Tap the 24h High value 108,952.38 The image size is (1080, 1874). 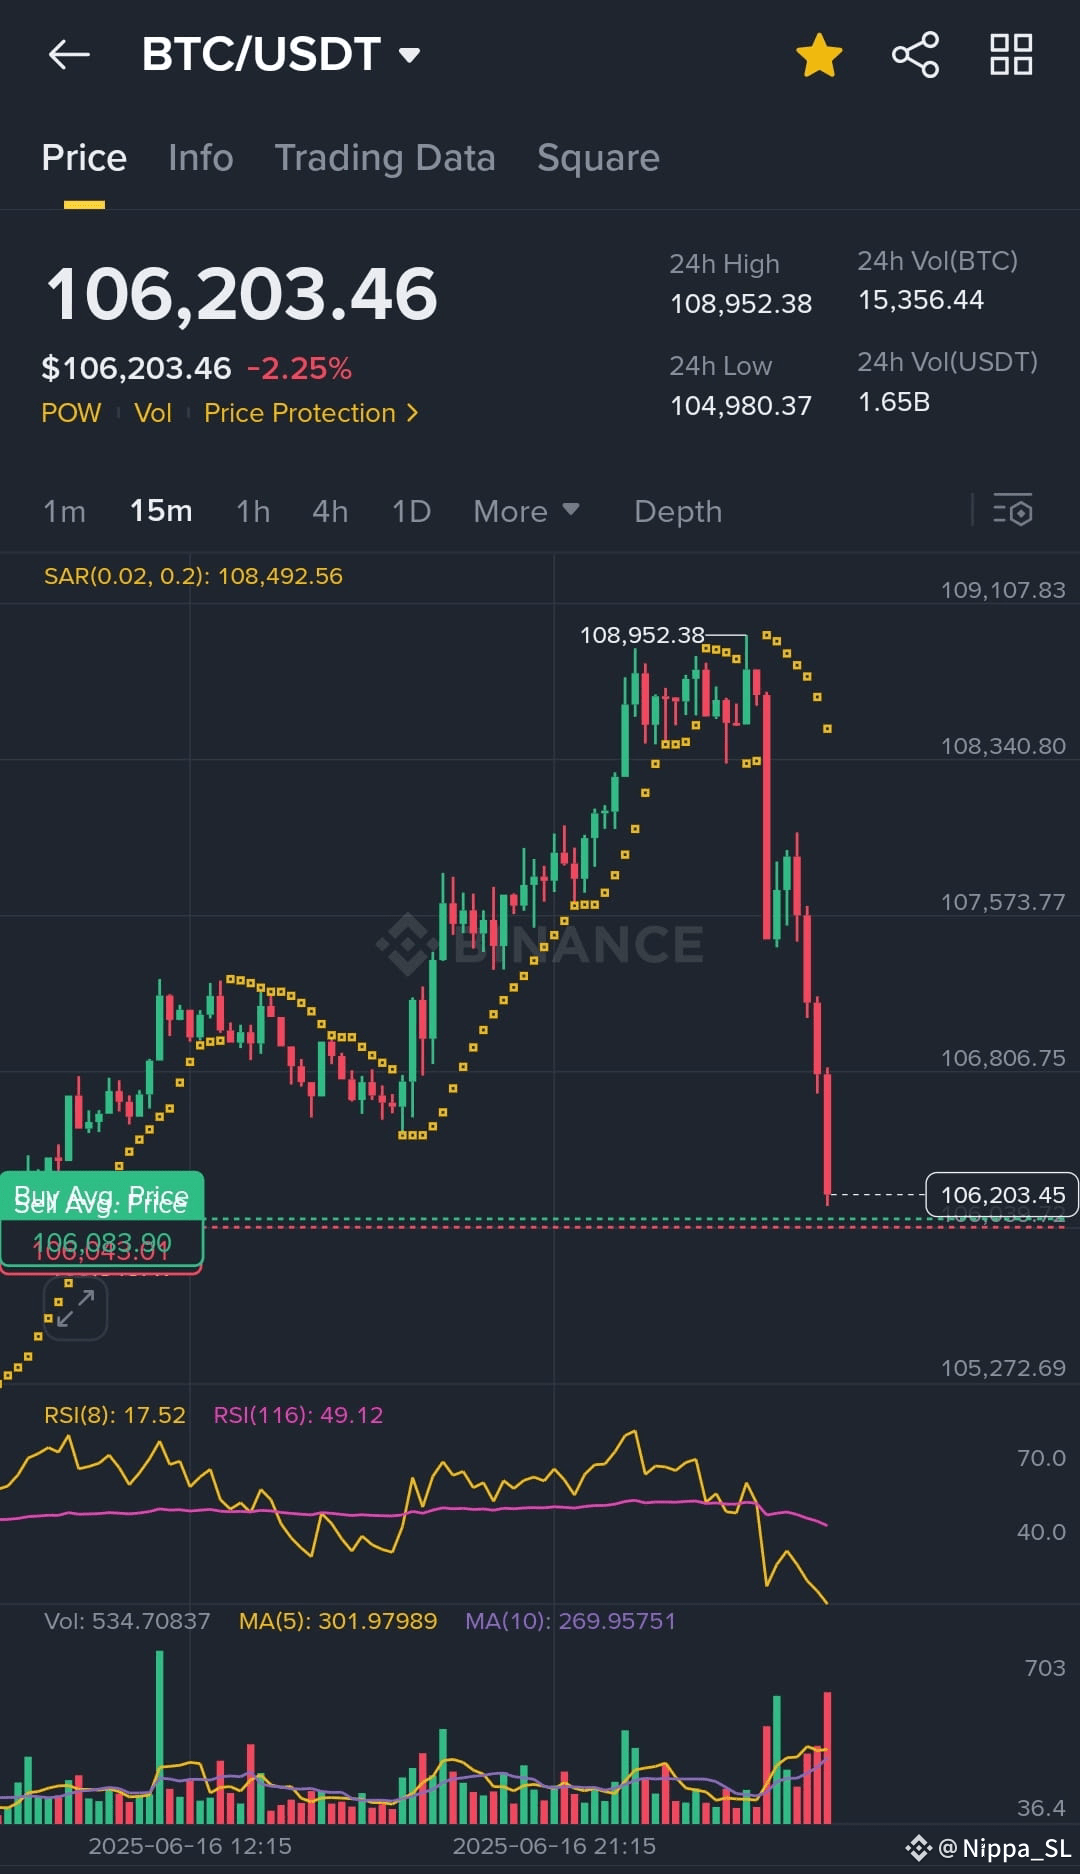741,304
